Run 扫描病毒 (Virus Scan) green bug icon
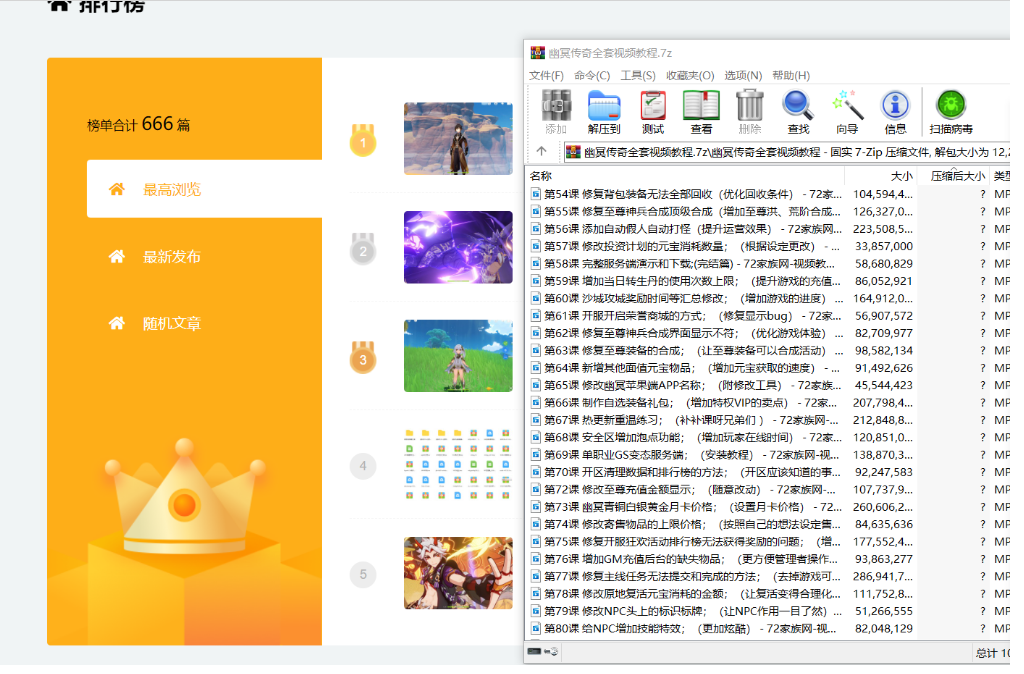 pyautogui.click(x=951, y=110)
